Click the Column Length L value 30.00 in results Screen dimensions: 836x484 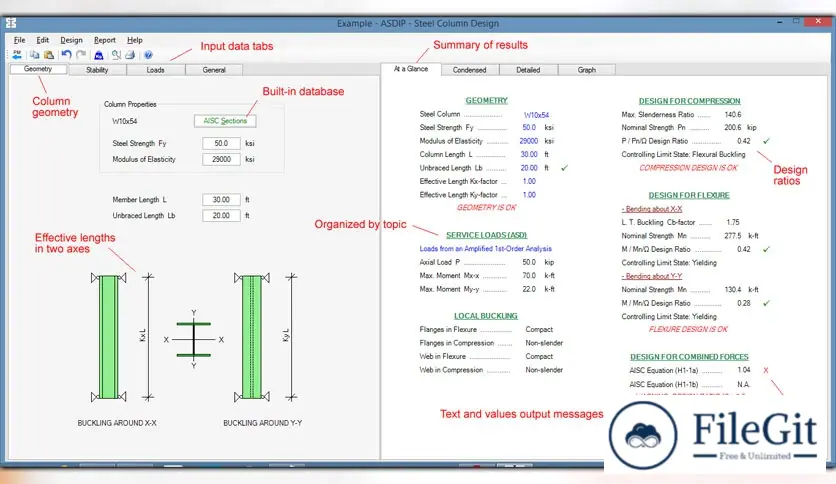tap(529, 154)
